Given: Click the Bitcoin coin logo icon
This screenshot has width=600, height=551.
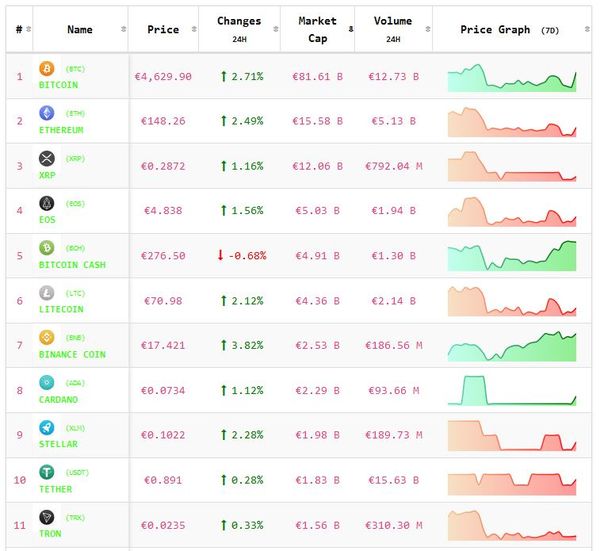Looking at the screenshot, I should point(47,69).
